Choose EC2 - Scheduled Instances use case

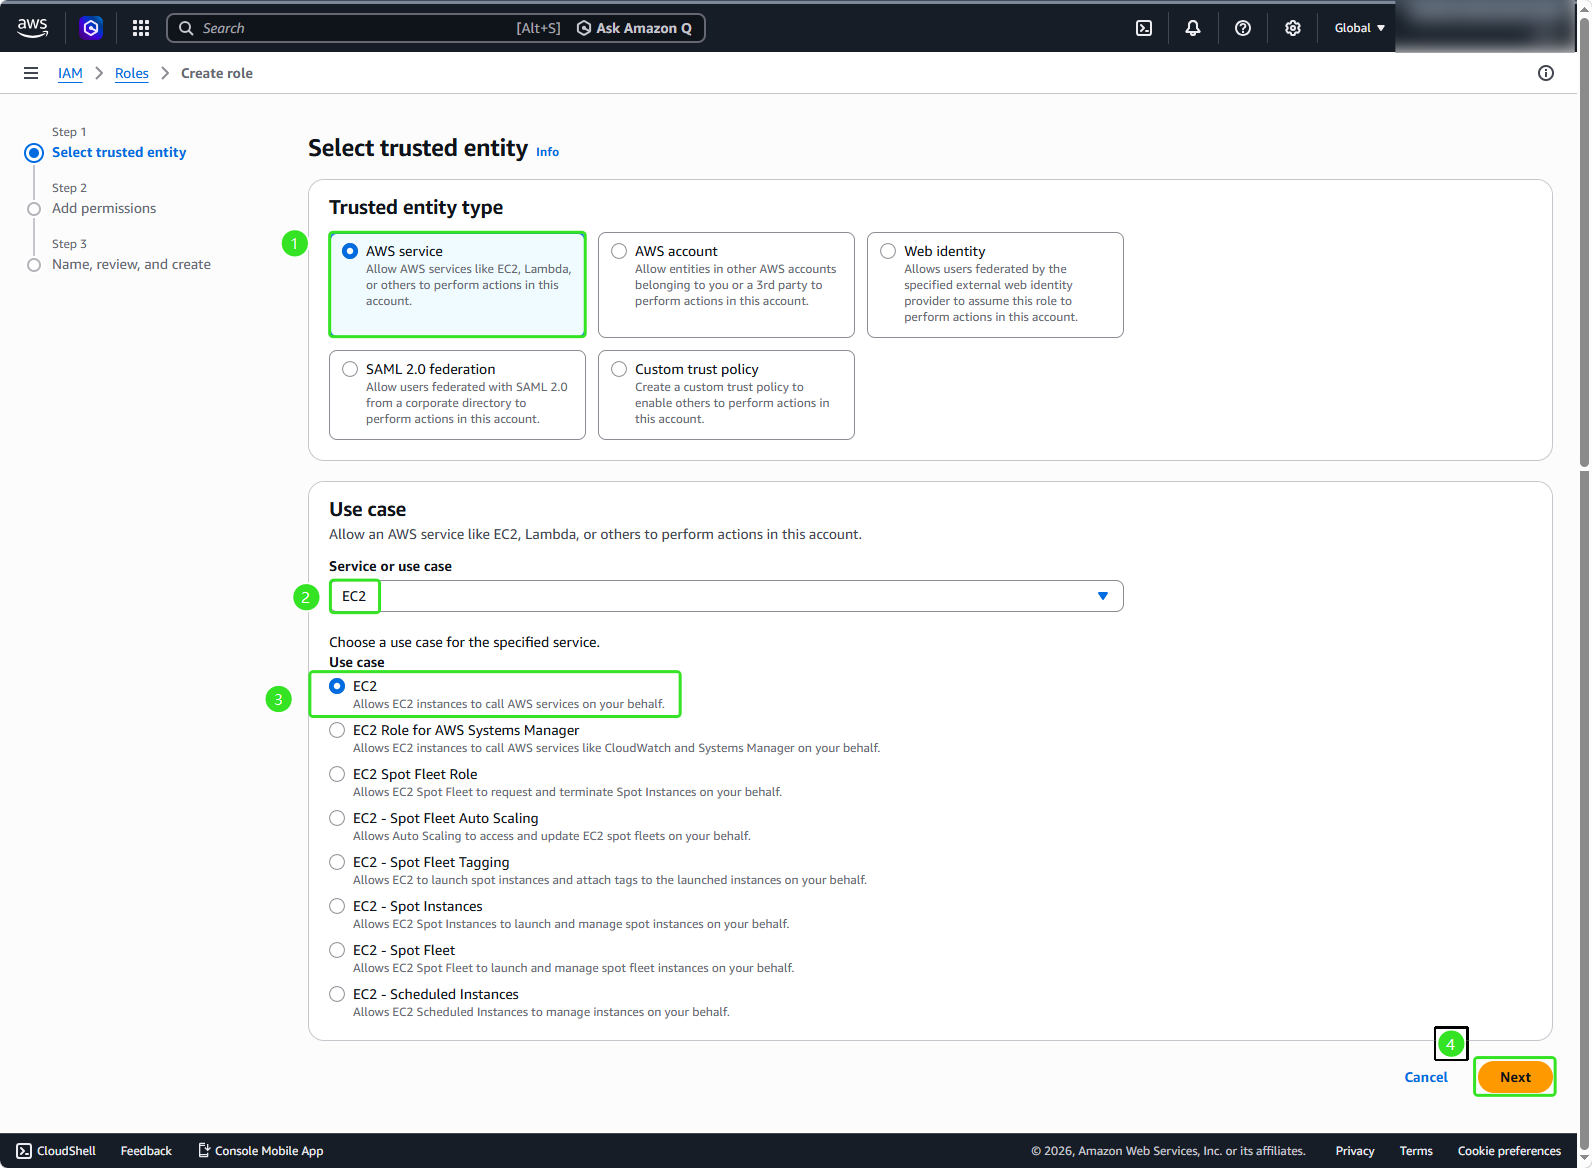(x=337, y=994)
